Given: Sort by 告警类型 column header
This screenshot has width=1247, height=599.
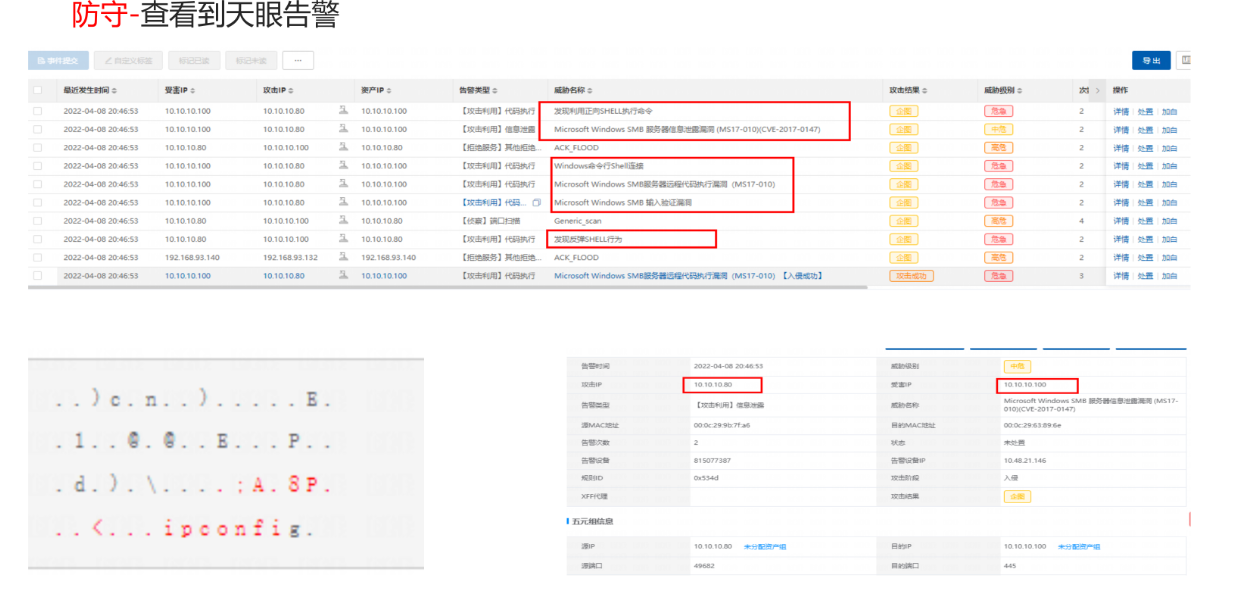Looking at the screenshot, I should tap(477, 91).
